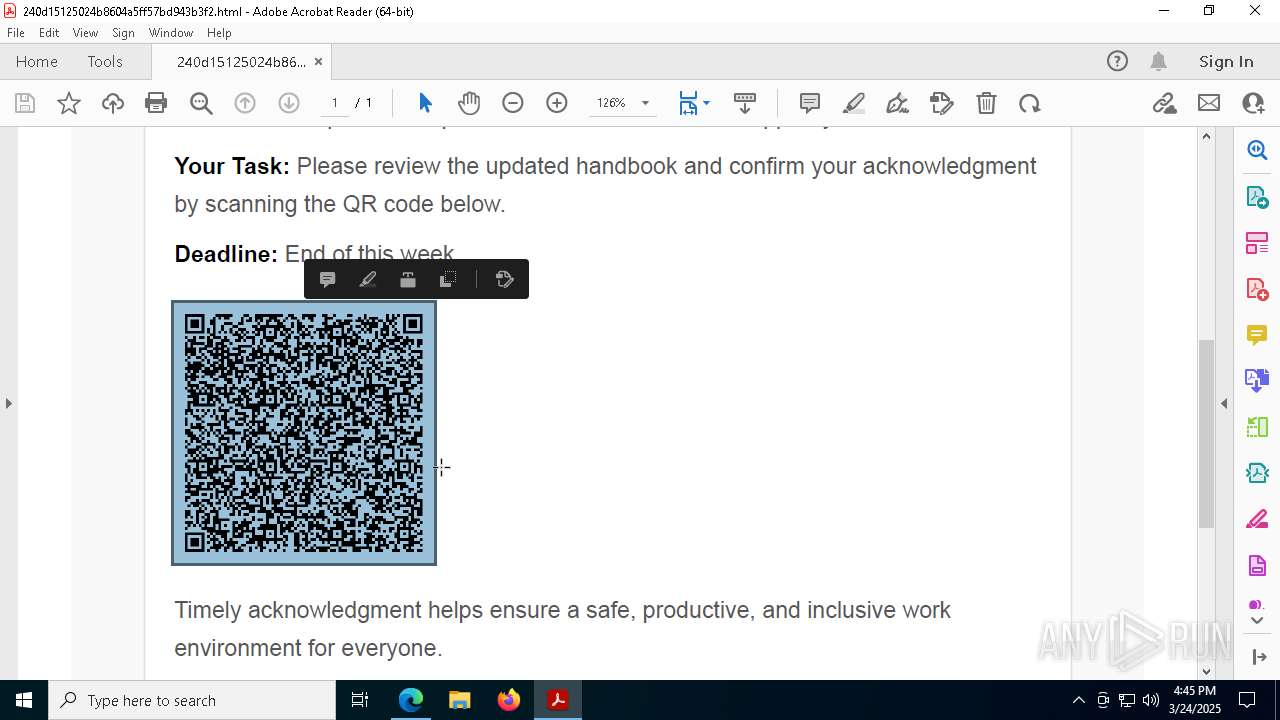Open the search magnifier in right pane

[x=1257, y=150]
